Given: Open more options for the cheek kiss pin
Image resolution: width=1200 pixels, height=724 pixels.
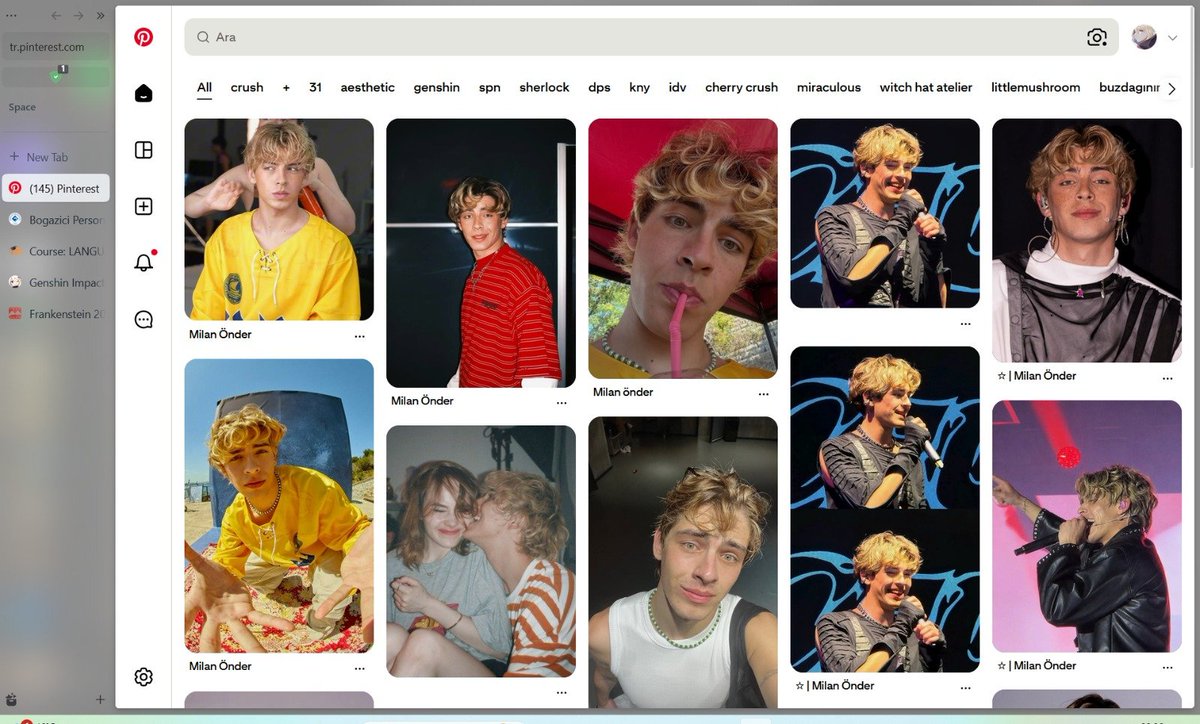Looking at the screenshot, I should [562, 692].
